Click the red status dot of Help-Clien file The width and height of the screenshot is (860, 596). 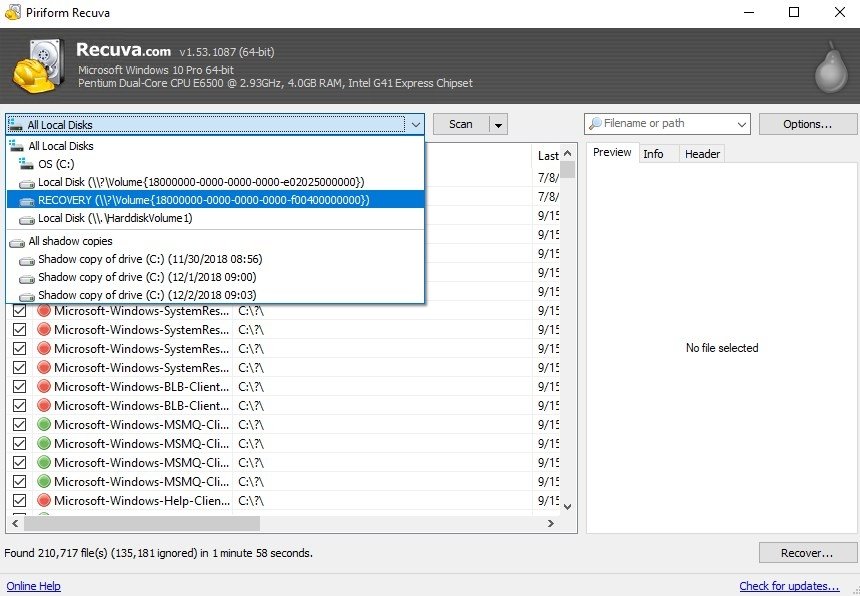tap(44, 500)
